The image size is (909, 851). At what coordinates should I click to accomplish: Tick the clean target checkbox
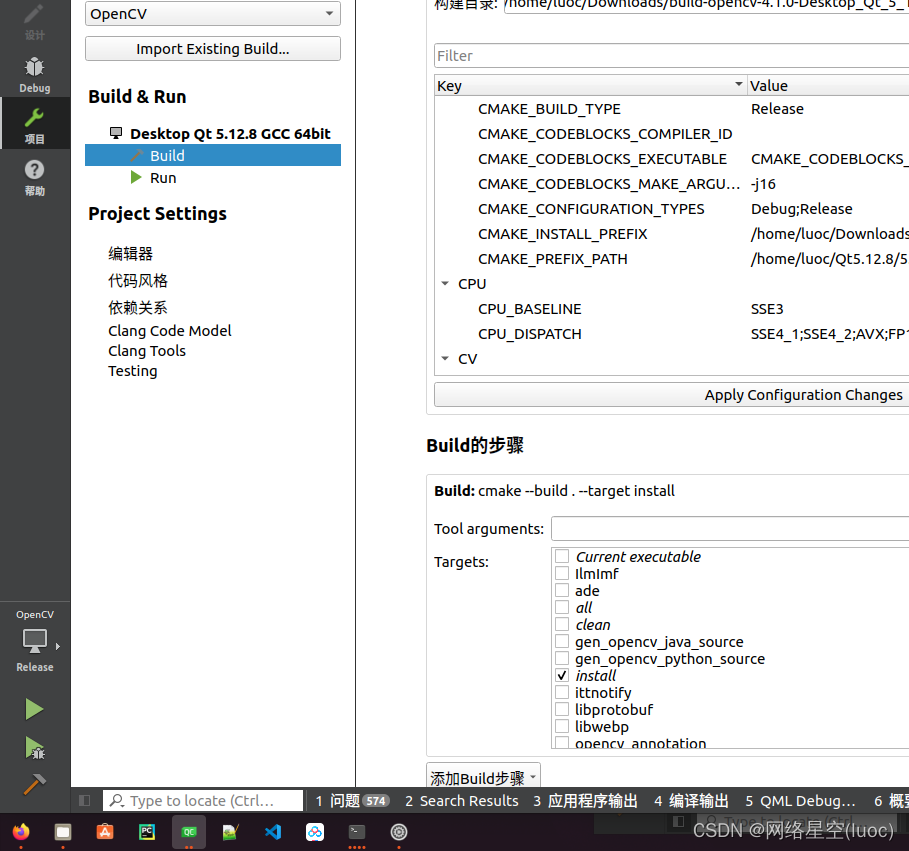pyautogui.click(x=562, y=624)
